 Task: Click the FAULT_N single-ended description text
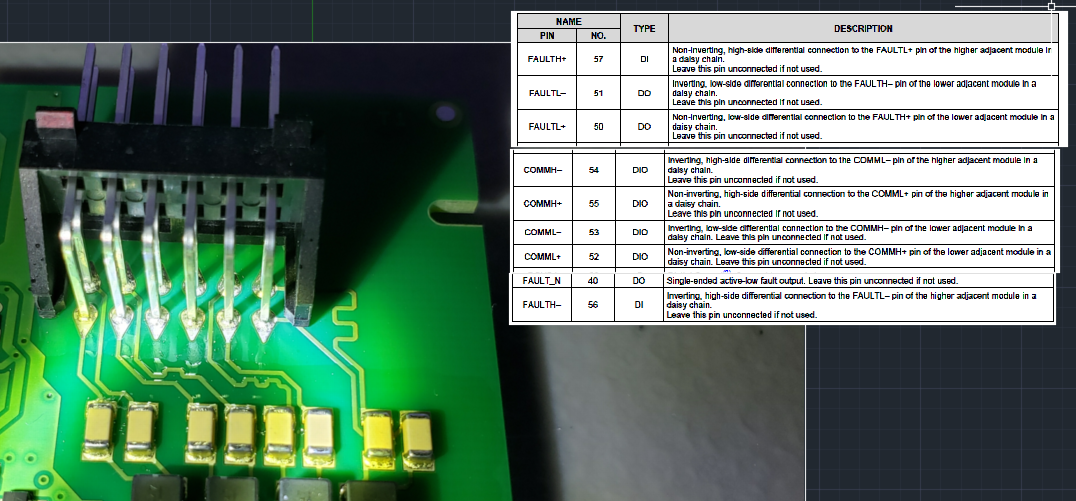(x=812, y=280)
